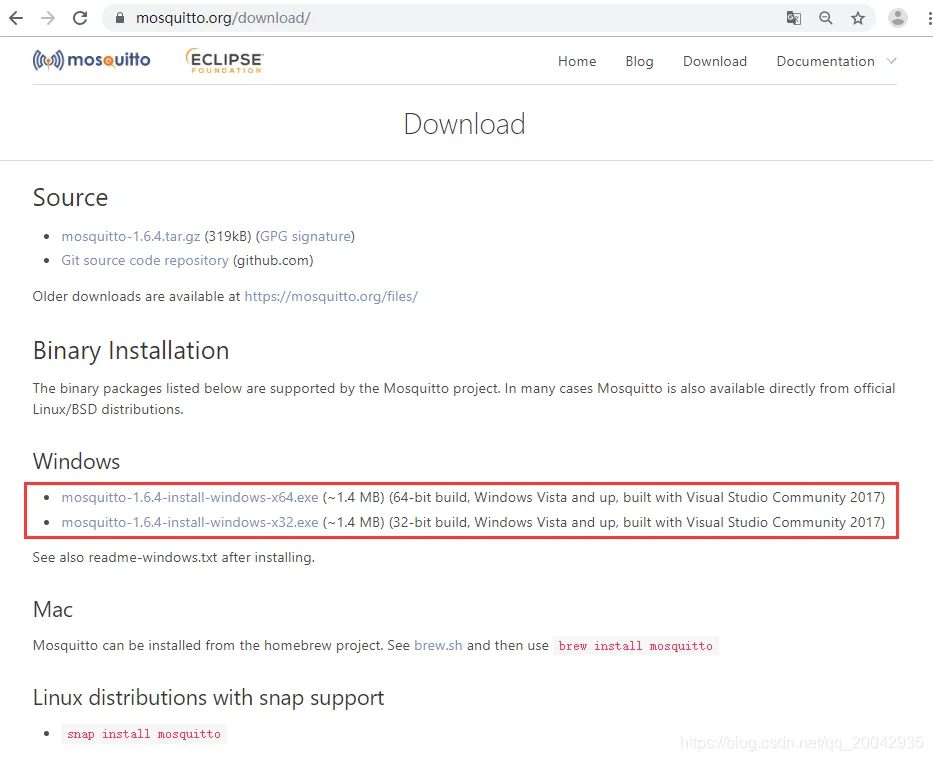Open the brew.sh link
The image size is (933, 761).
437,645
